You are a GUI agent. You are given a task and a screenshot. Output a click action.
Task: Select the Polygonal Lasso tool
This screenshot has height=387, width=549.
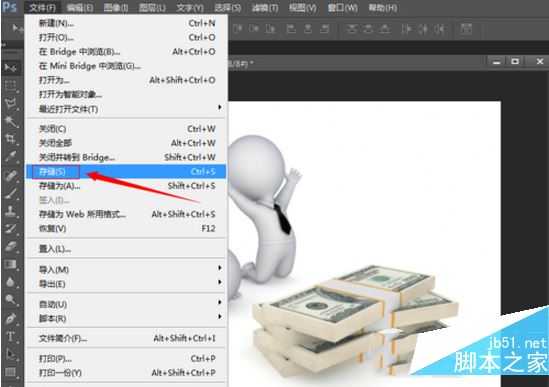click(11, 103)
